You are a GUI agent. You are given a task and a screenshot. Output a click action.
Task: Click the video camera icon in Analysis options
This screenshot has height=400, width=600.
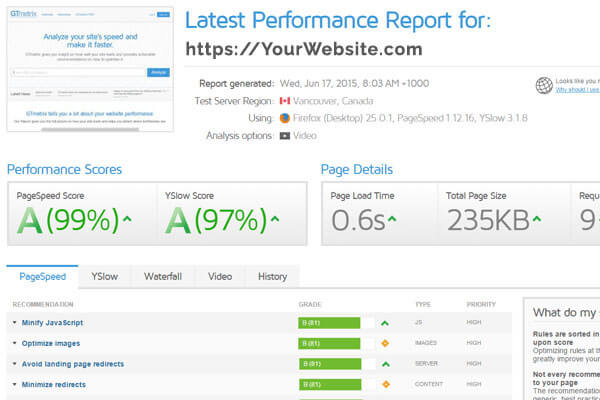(285, 136)
